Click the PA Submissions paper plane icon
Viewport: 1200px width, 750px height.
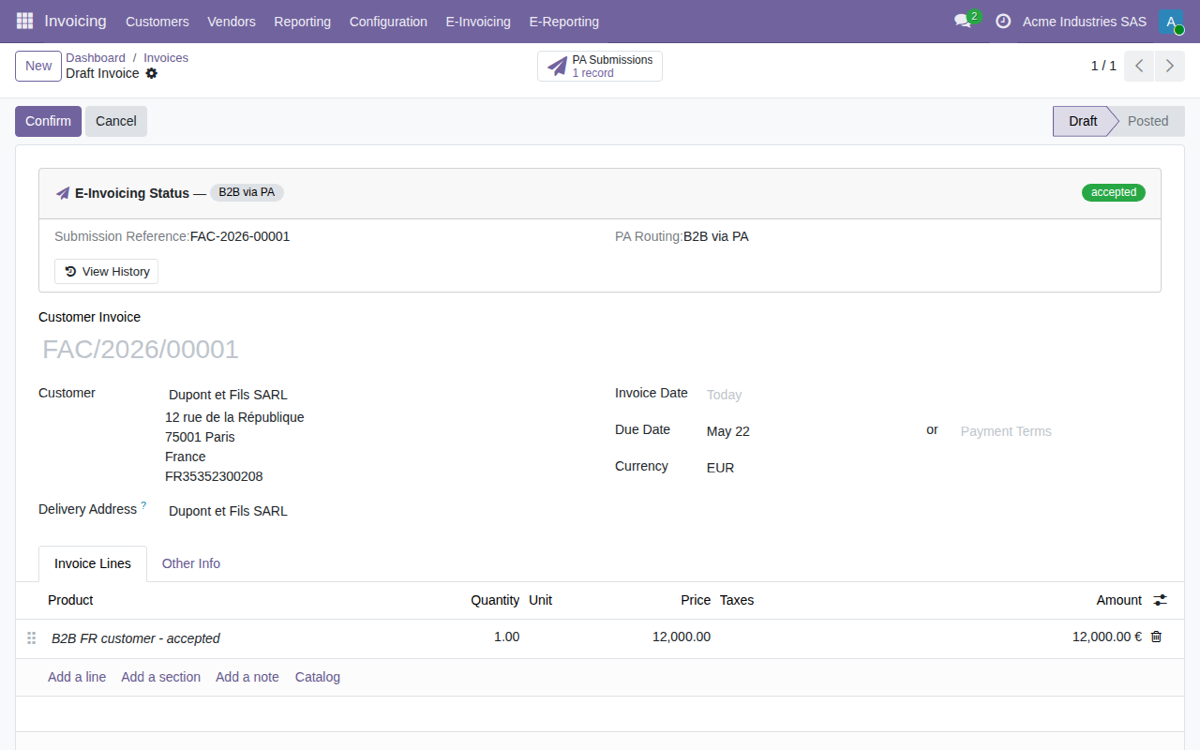557,67
